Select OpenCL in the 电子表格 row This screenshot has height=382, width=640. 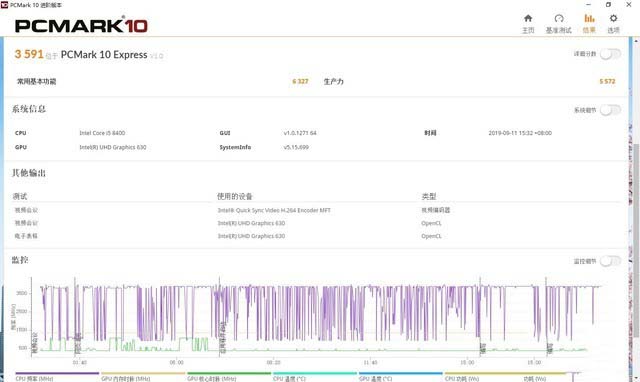pos(431,236)
